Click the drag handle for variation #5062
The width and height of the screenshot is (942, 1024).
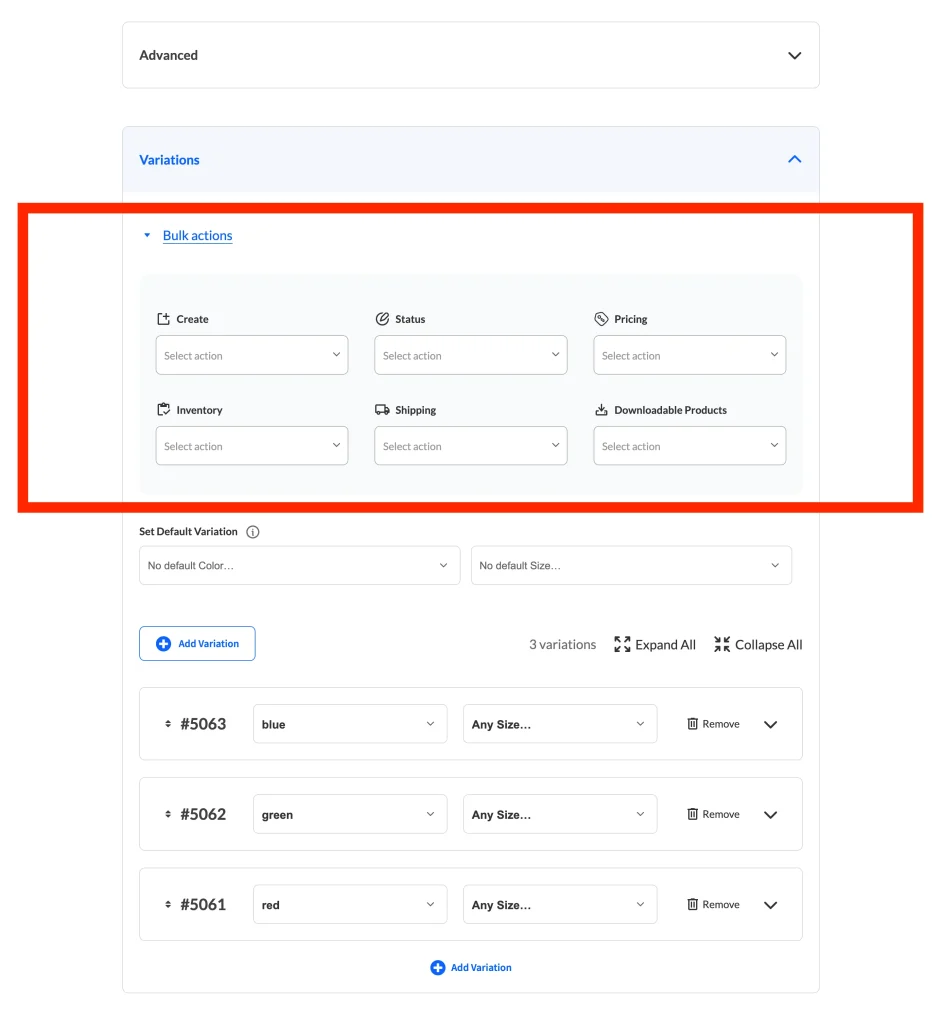[x=168, y=815]
